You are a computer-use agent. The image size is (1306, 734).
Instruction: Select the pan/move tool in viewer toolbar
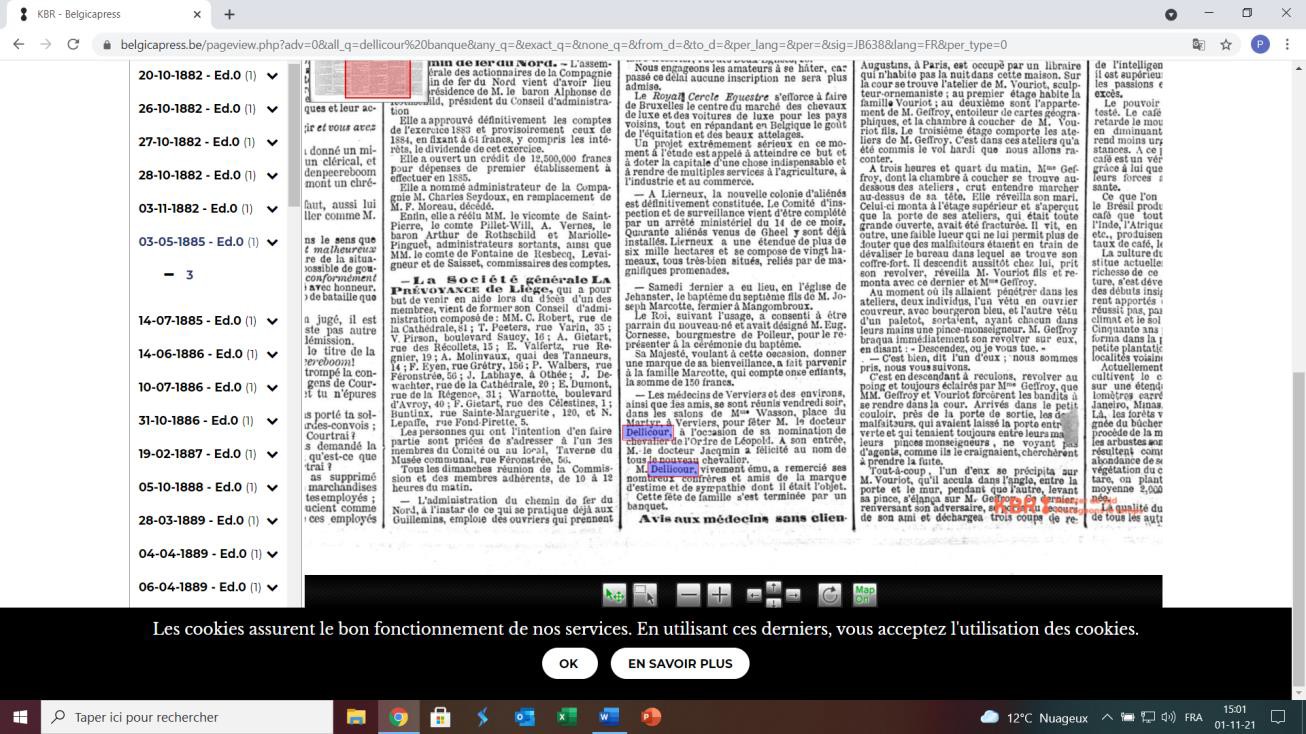tap(614, 595)
